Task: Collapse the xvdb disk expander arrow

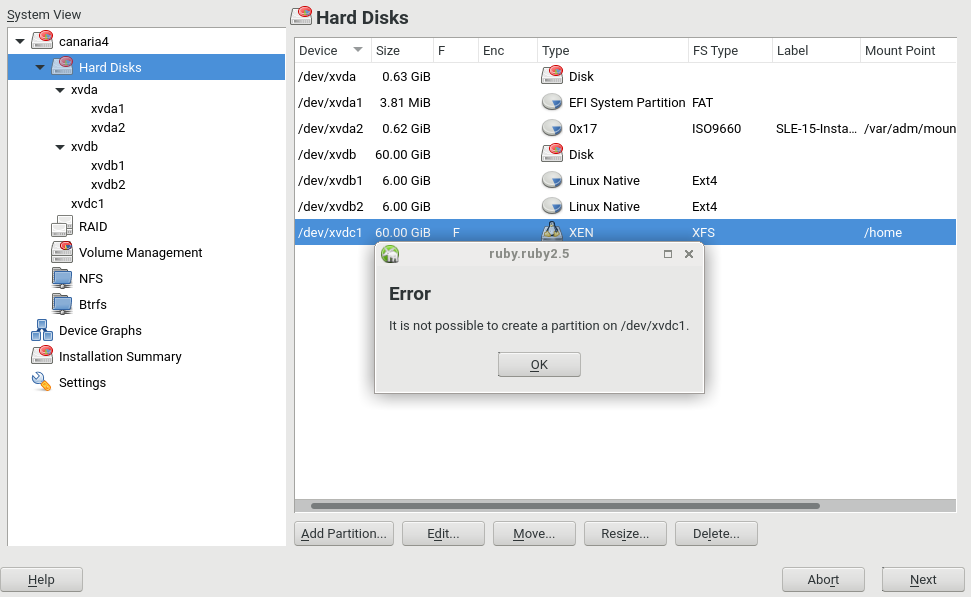Action: pyautogui.click(x=60, y=147)
